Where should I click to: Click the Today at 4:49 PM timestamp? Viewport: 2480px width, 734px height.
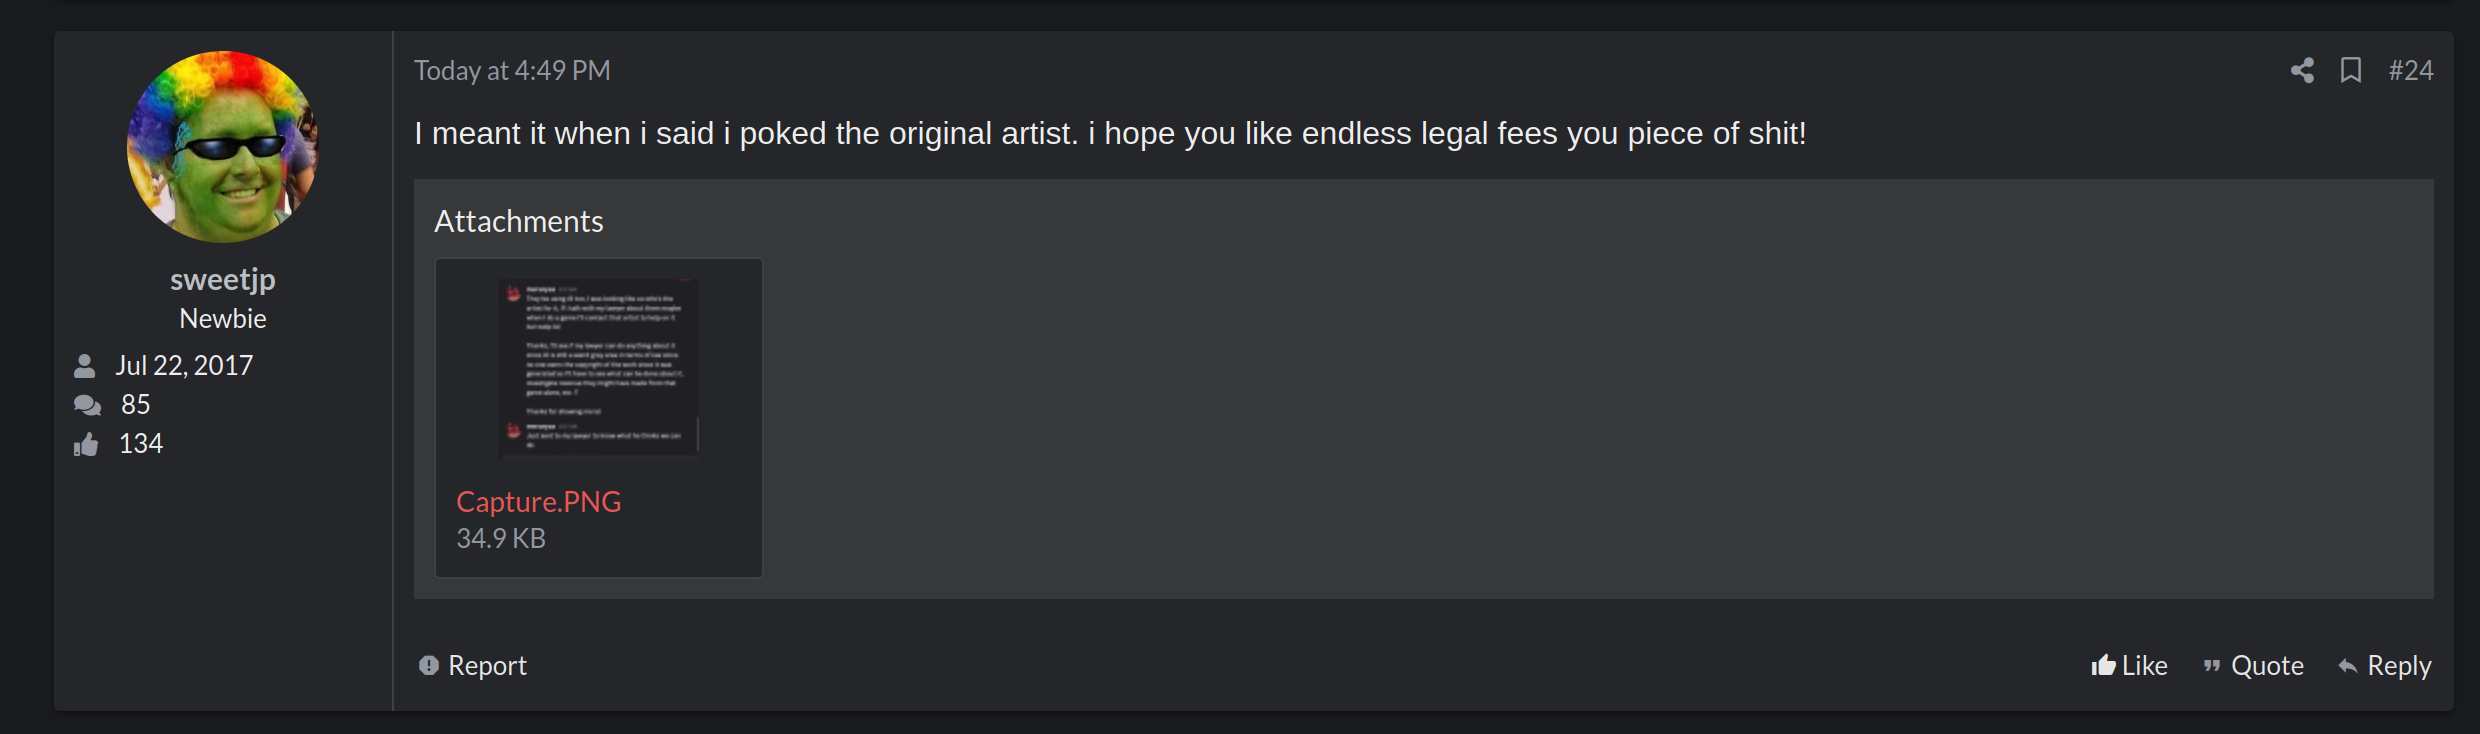pos(512,70)
